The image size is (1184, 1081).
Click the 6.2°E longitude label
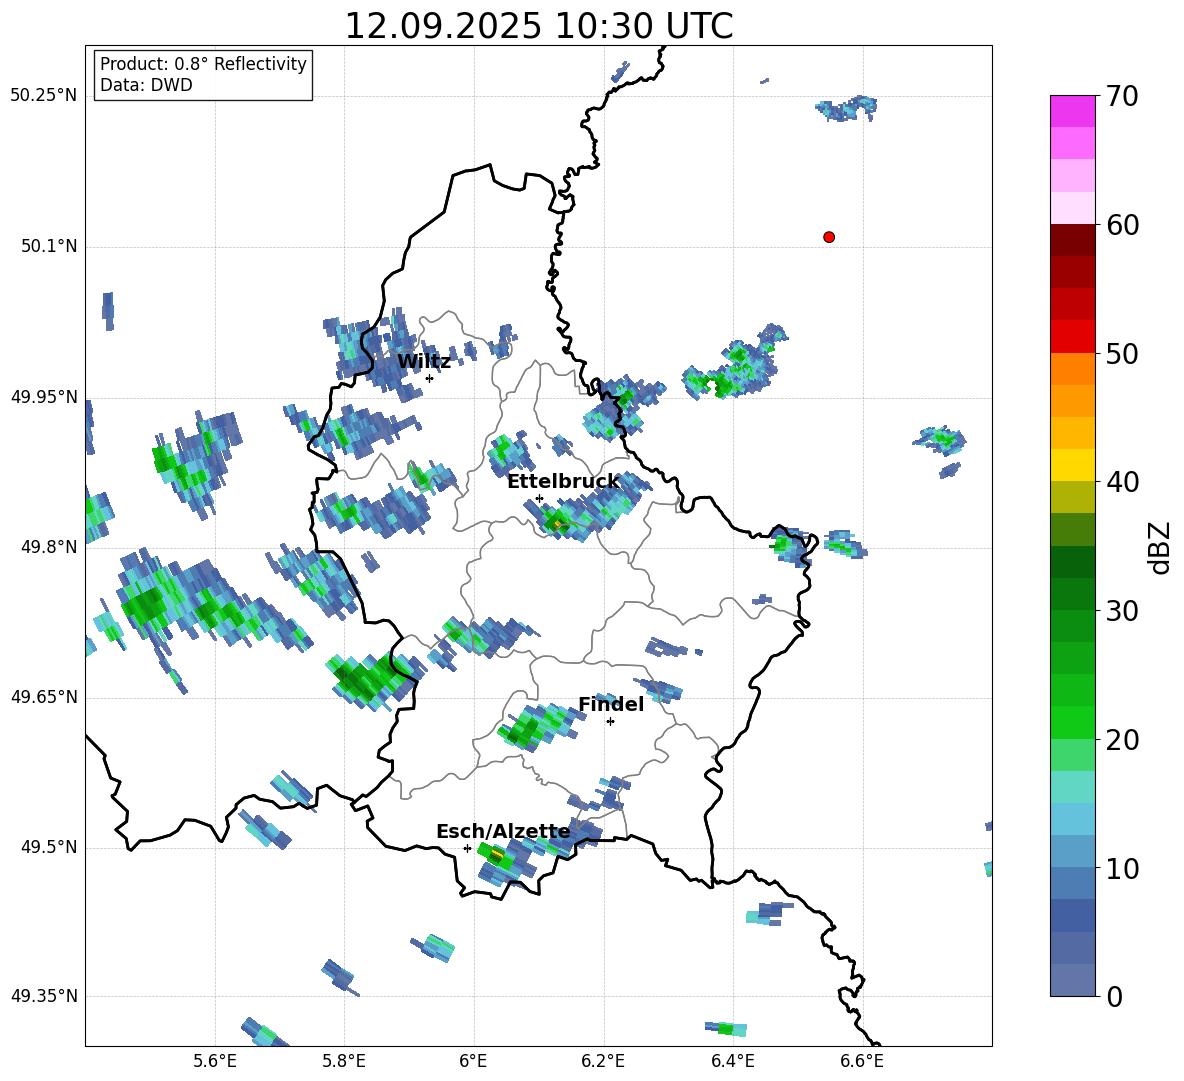(603, 1061)
